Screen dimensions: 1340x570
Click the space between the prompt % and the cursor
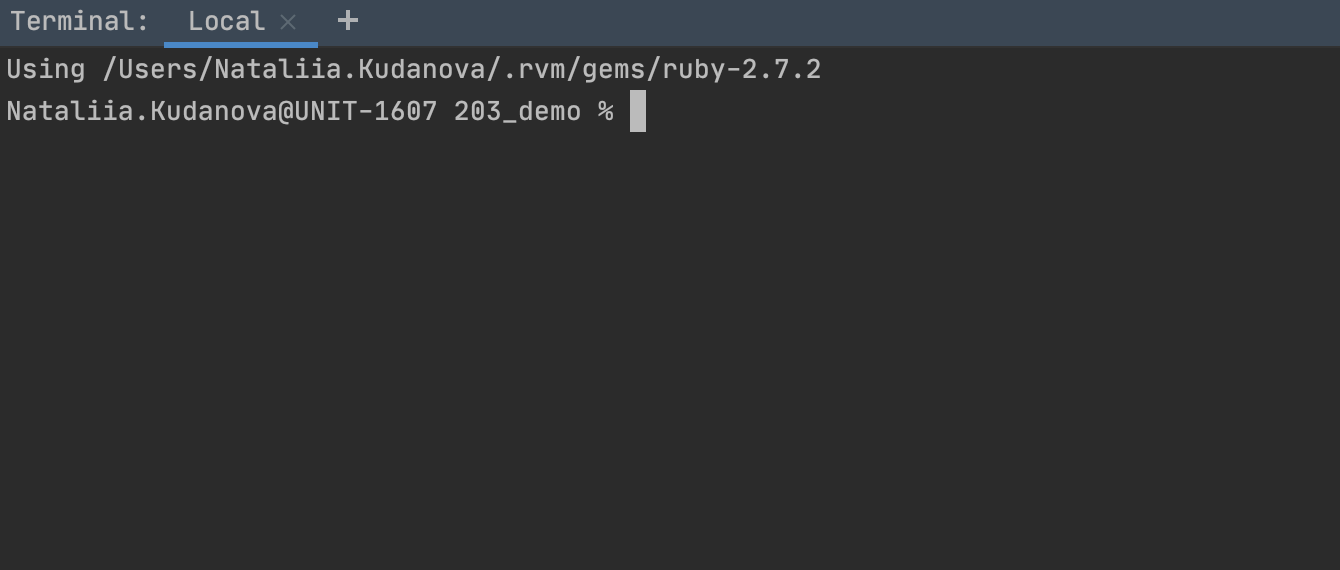(622, 111)
